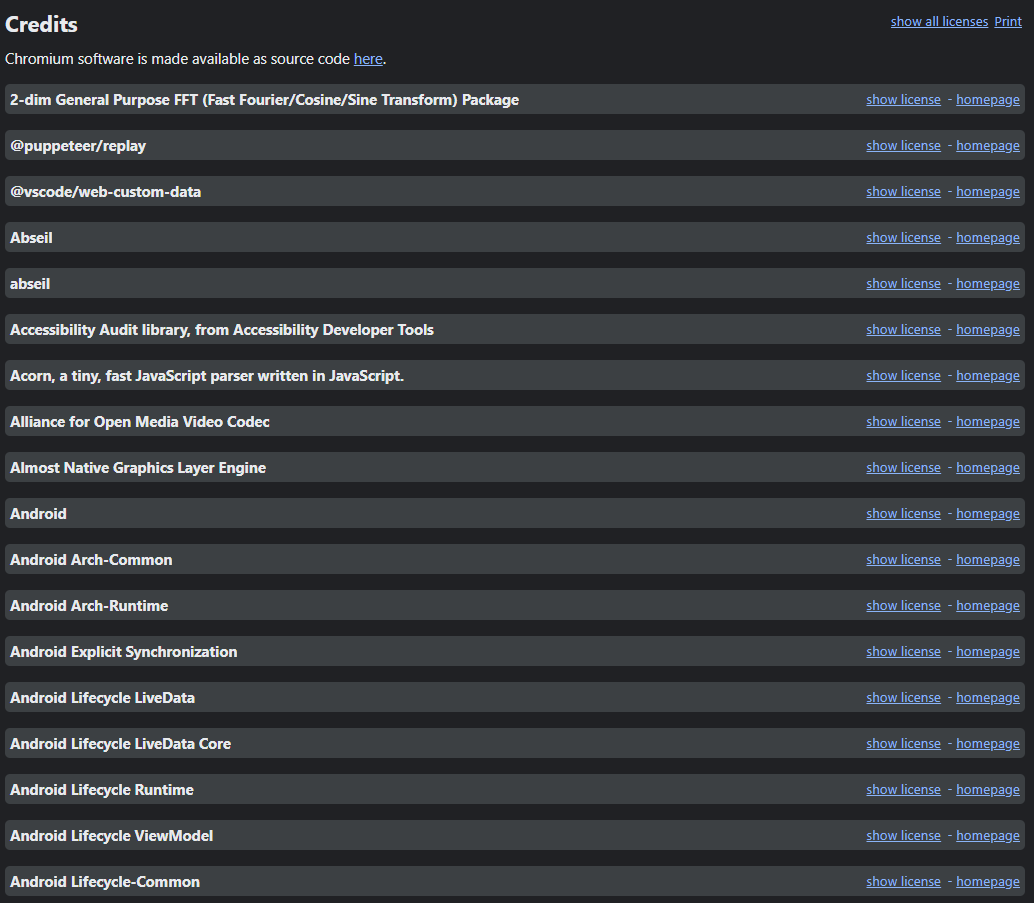Screen dimensions: 1034x903
Task: Show license for Accessibility Audit library
Action: (x=903, y=330)
